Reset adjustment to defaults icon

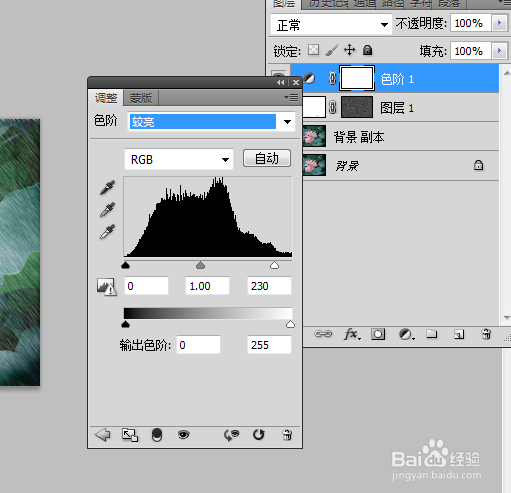click(259, 435)
